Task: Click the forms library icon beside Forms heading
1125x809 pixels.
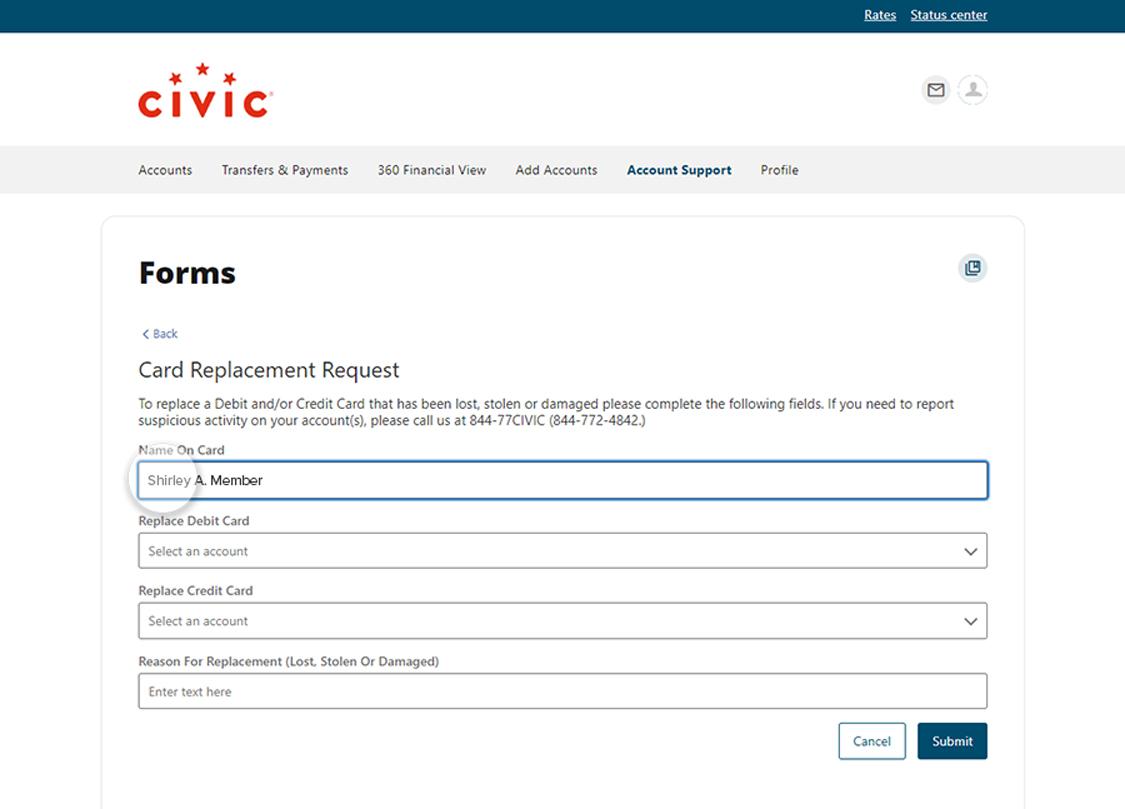Action: pos(972,268)
